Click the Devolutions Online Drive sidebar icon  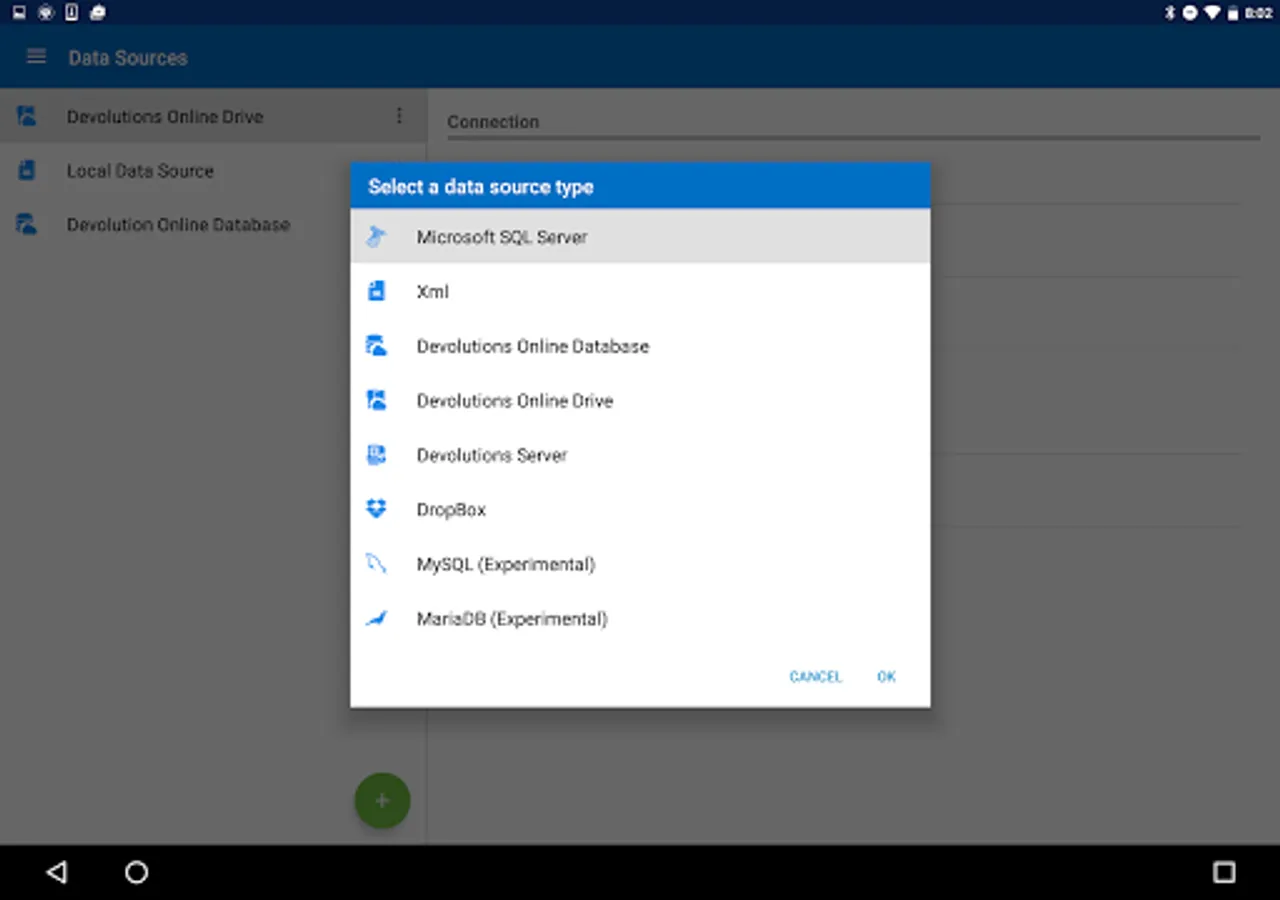[x=27, y=116]
